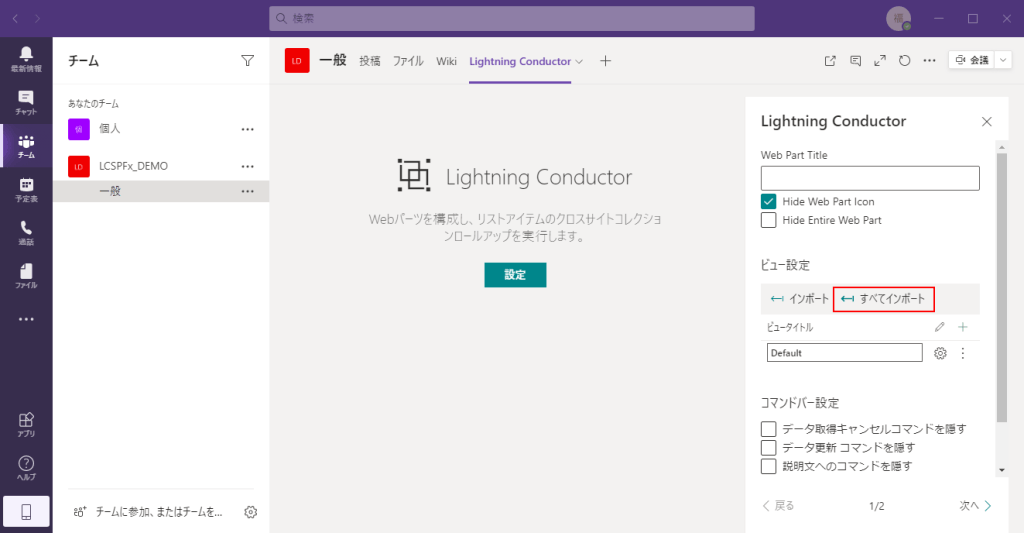Open the Files sidebar icon
This screenshot has width=1024, height=533.
(x=26, y=276)
